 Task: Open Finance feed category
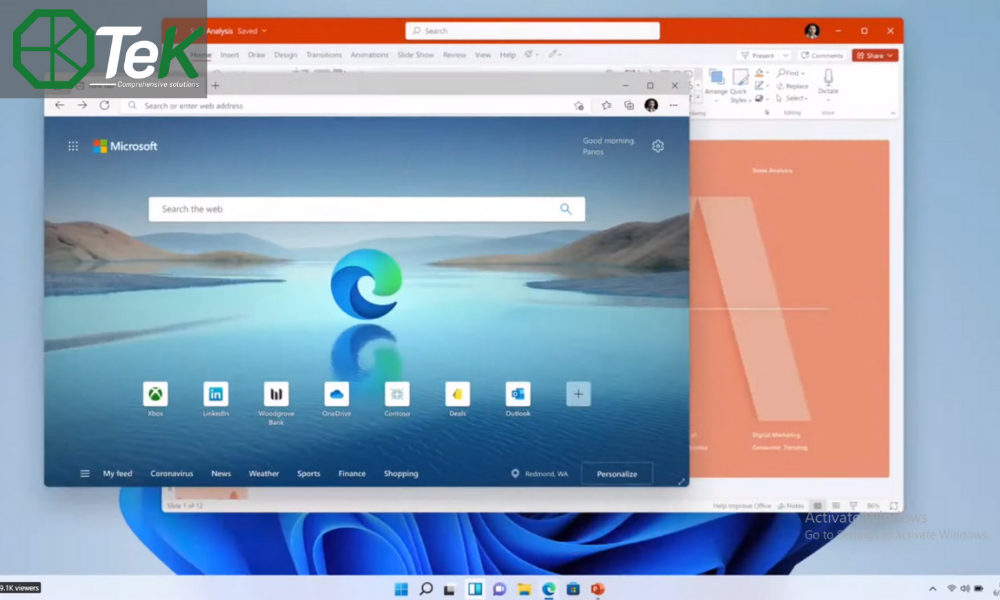coord(352,473)
